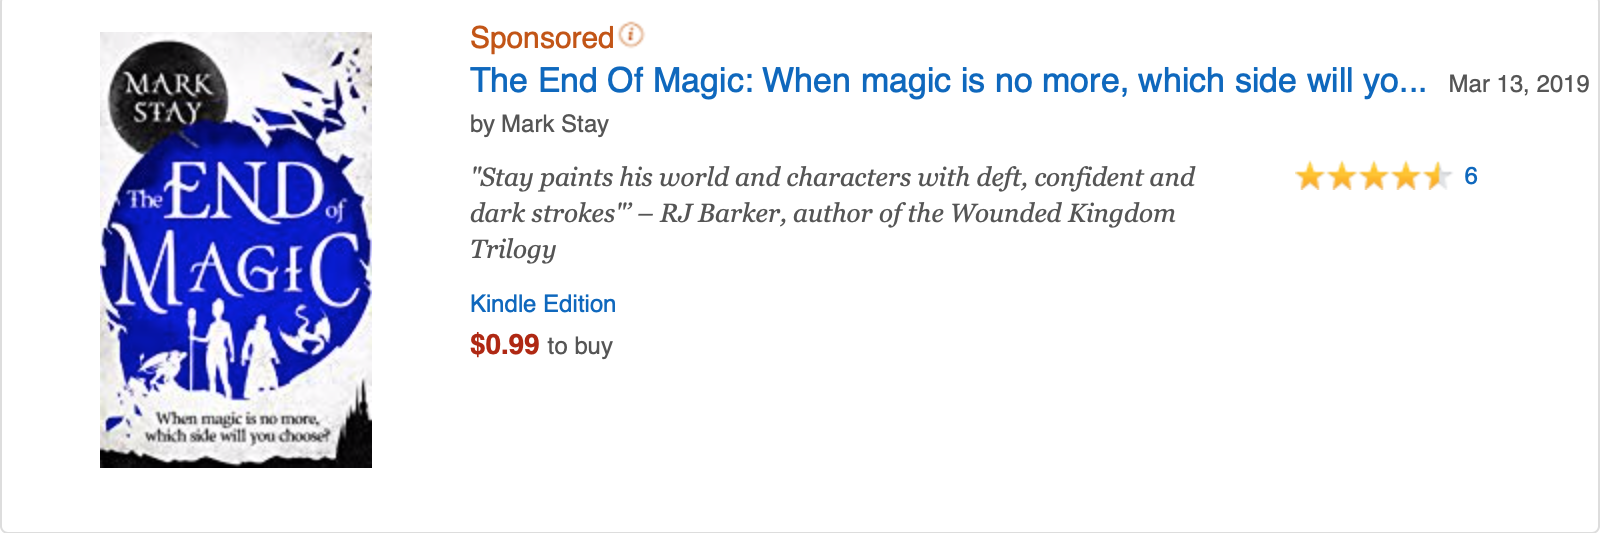The image size is (1604, 536).
Task: Click the black Mark Stay circle on cover
Action: 168,98
